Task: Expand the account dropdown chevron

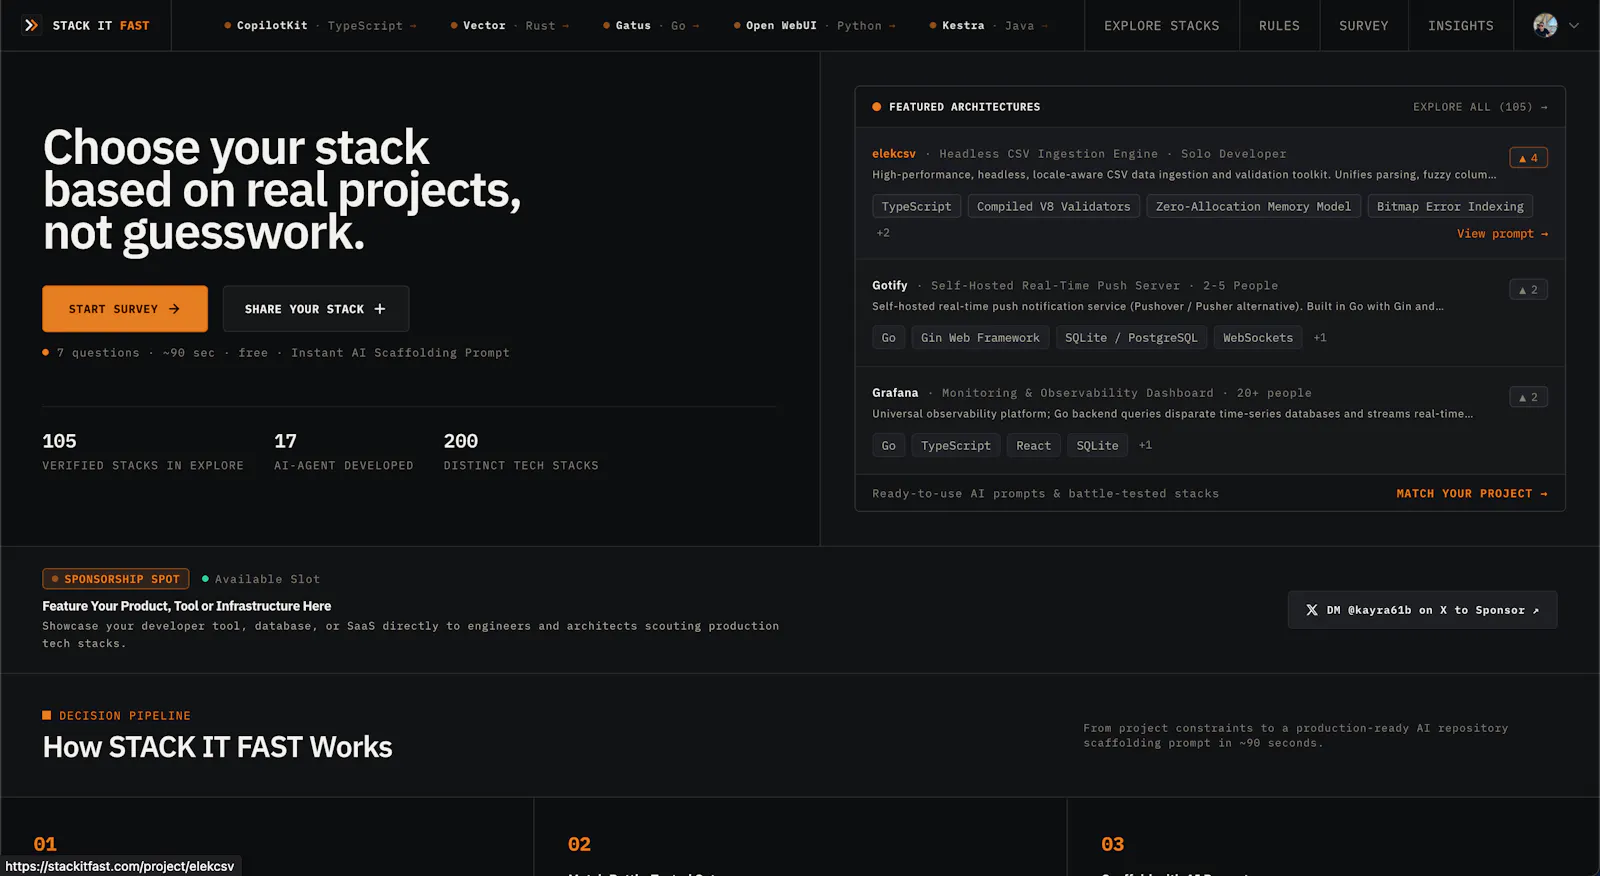Action: click(1574, 26)
